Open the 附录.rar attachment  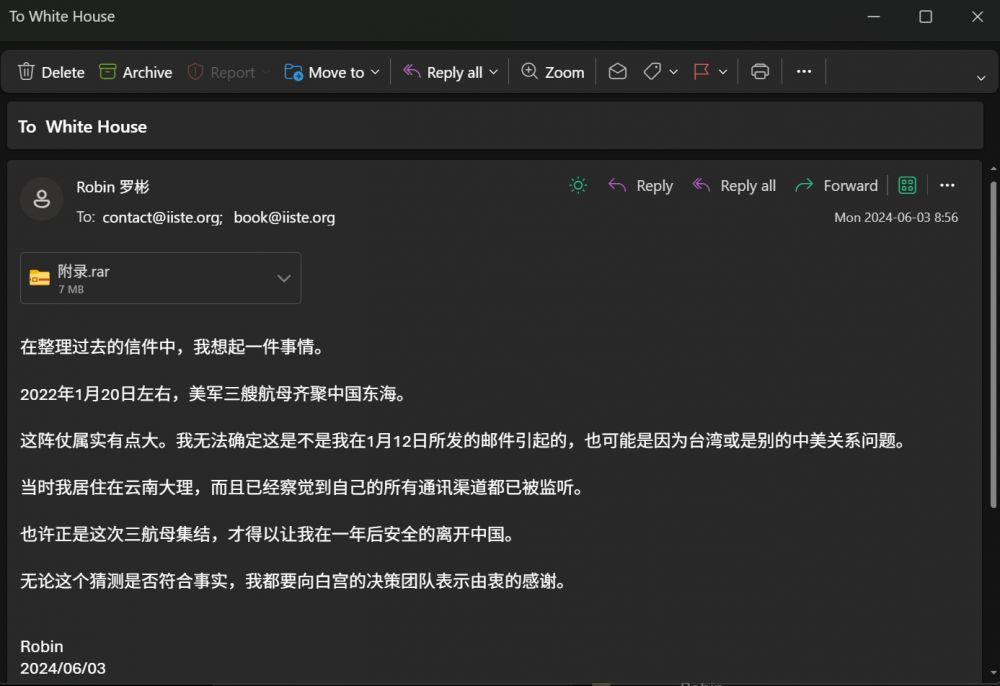click(x=140, y=279)
